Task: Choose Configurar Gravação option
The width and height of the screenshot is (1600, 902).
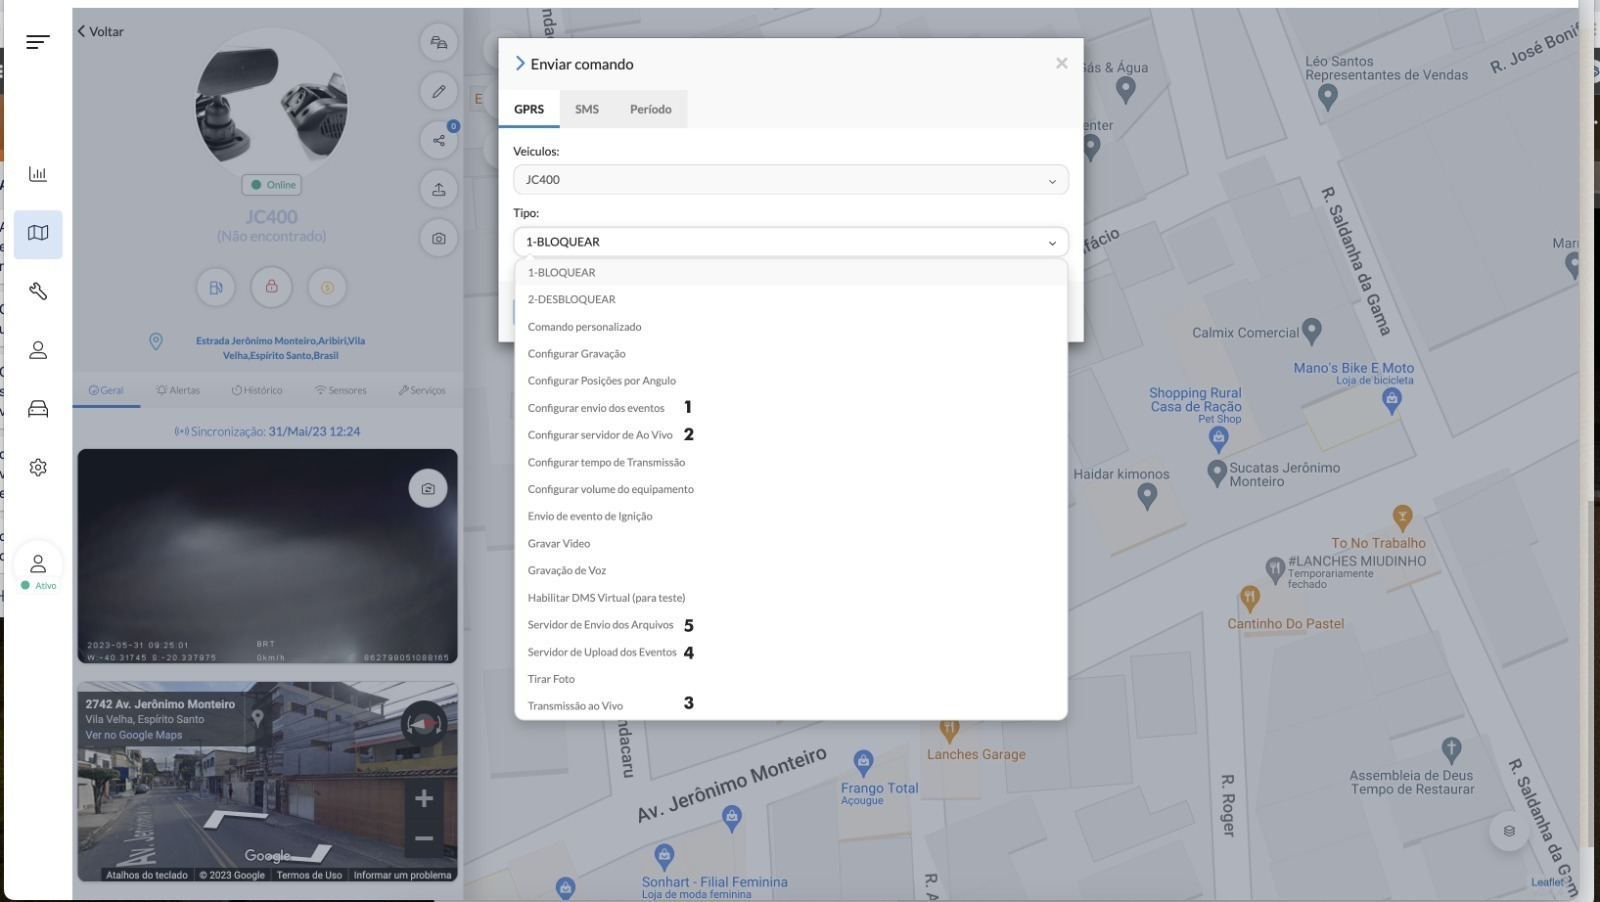Action: tap(791, 354)
